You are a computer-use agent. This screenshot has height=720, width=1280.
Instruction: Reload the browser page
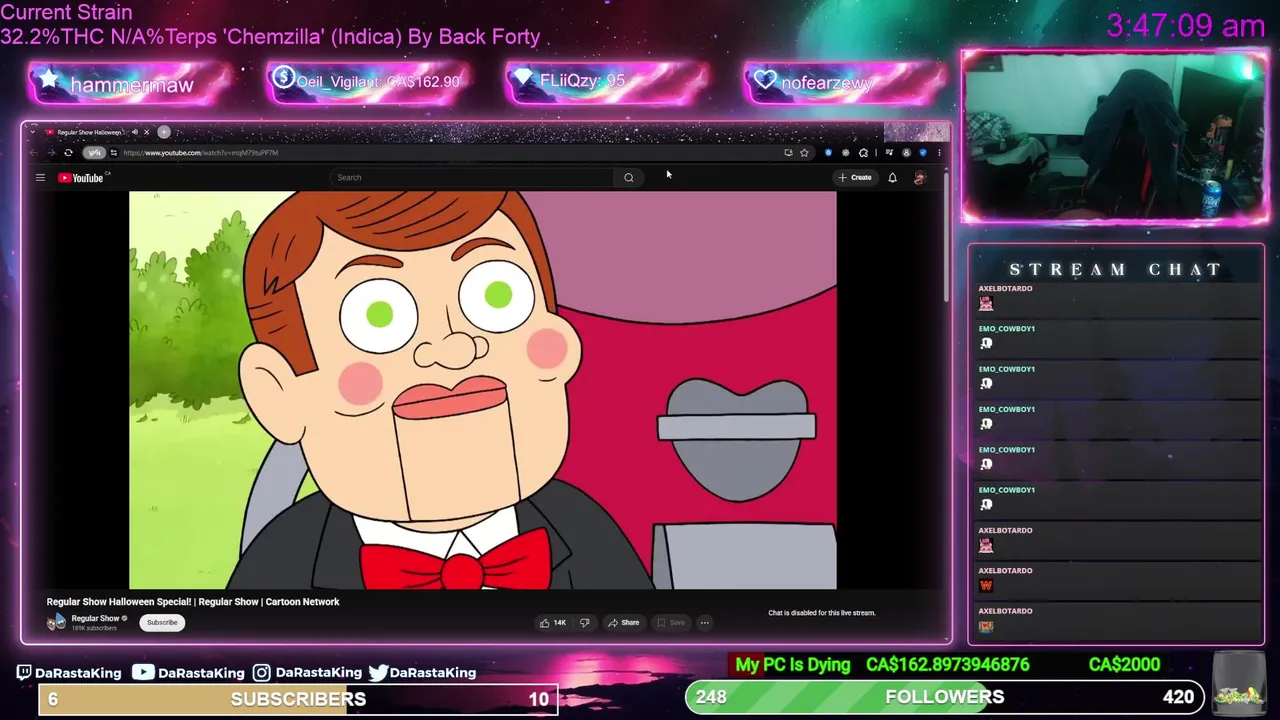[68, 153]
